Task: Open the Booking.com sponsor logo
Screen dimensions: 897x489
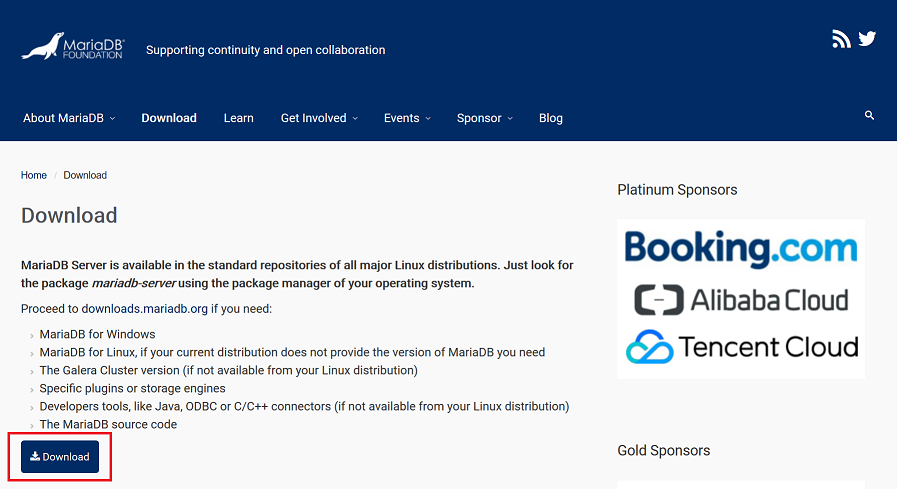Action: 741,249
